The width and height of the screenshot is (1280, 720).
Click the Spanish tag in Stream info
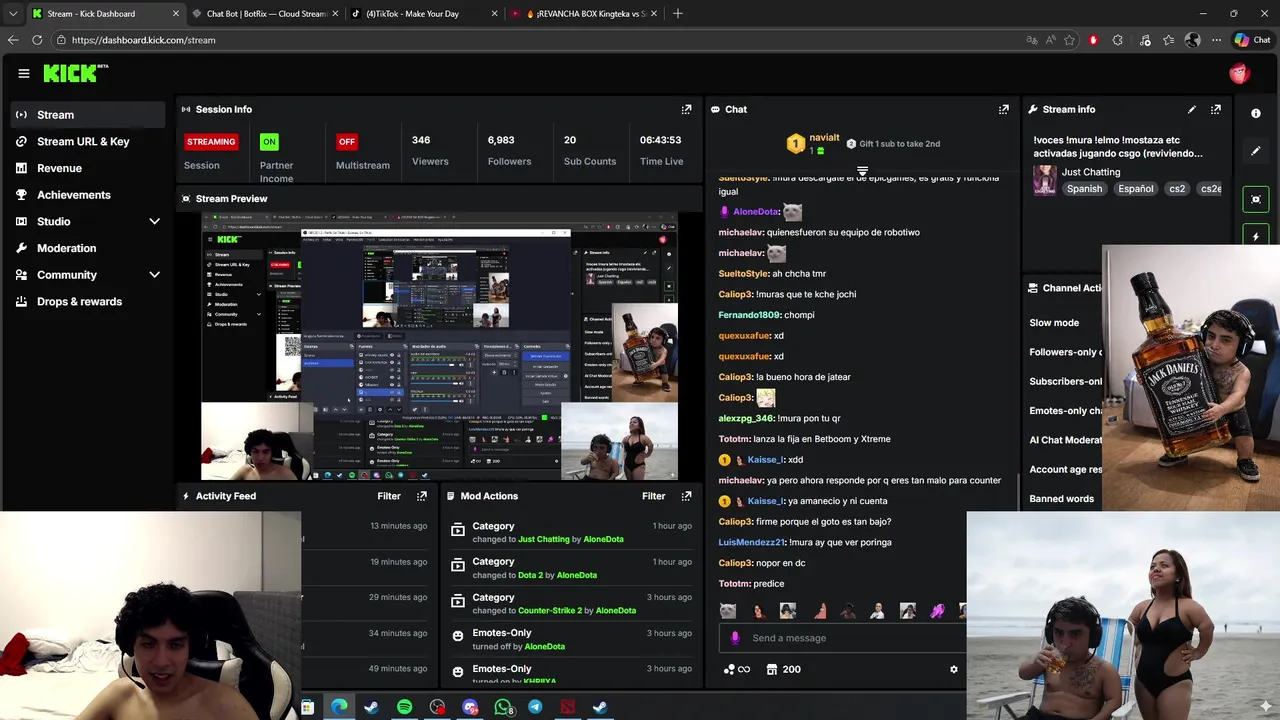click(x=1084, y=189)
